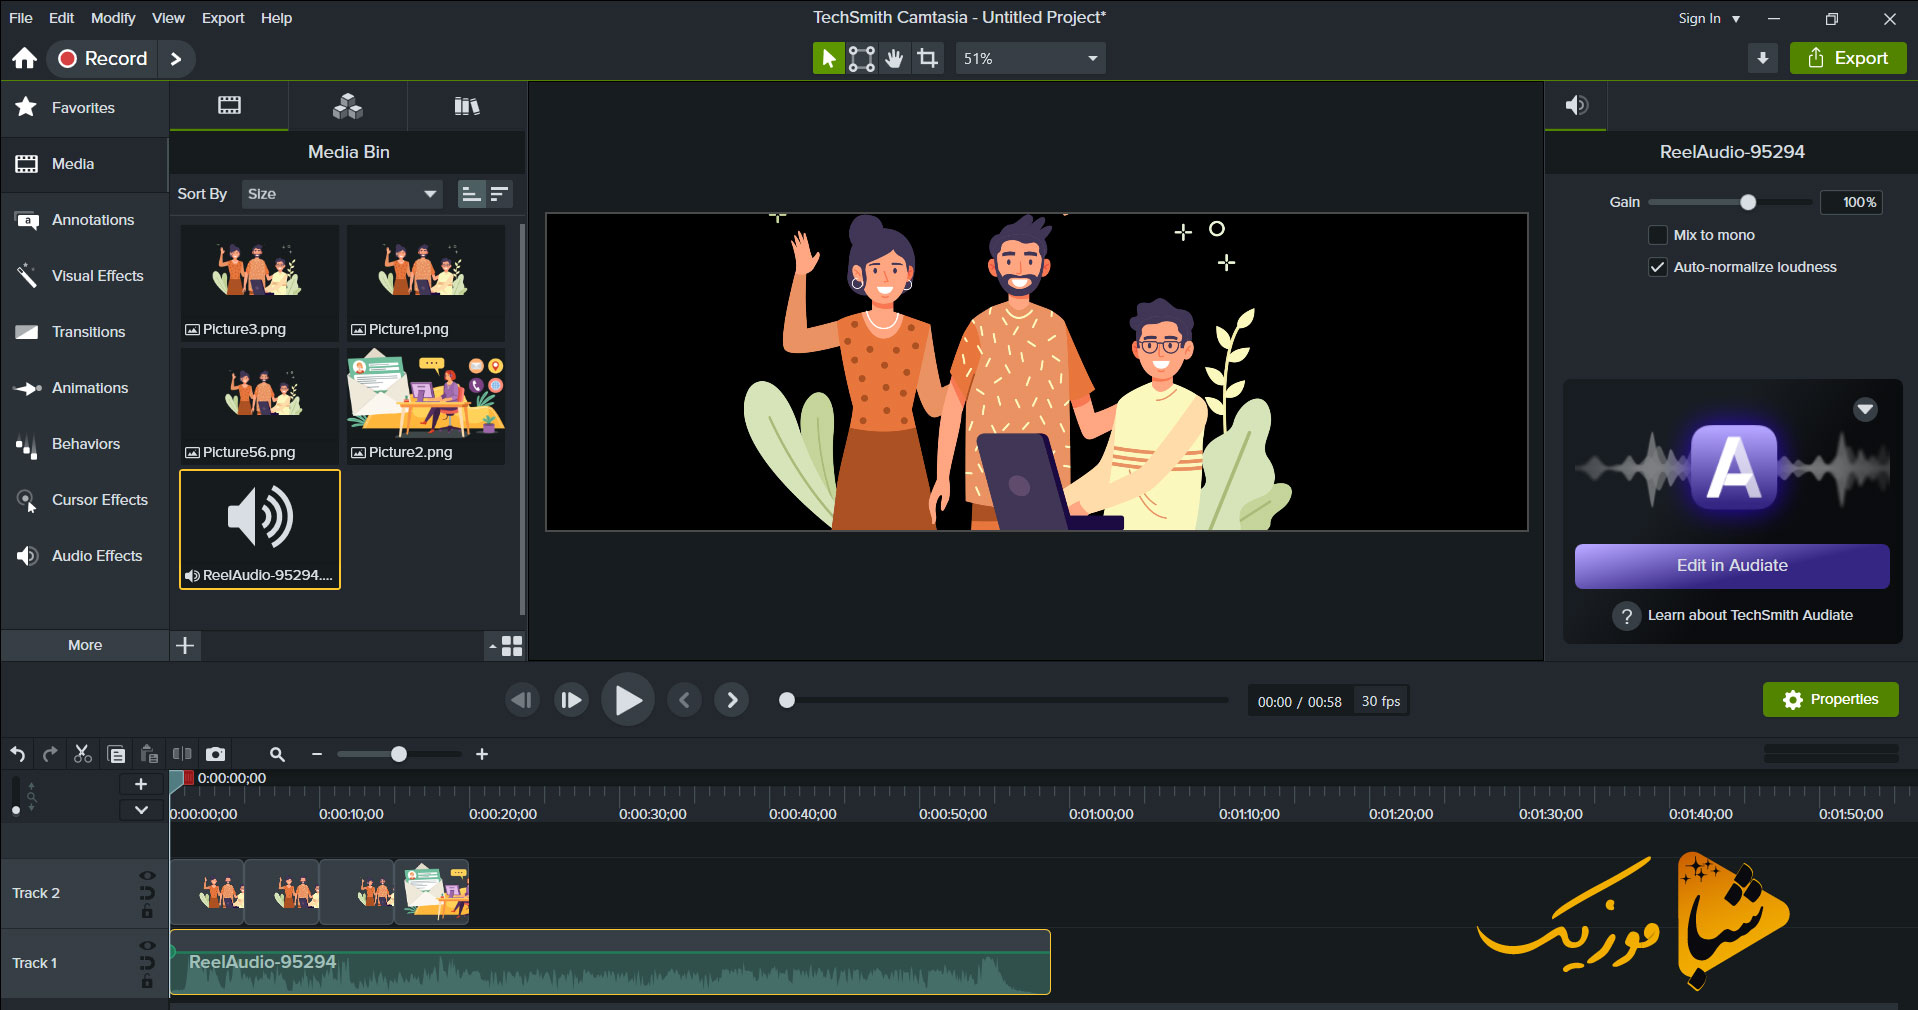Click the timeline magnifier zoom icon

[277, 754]
